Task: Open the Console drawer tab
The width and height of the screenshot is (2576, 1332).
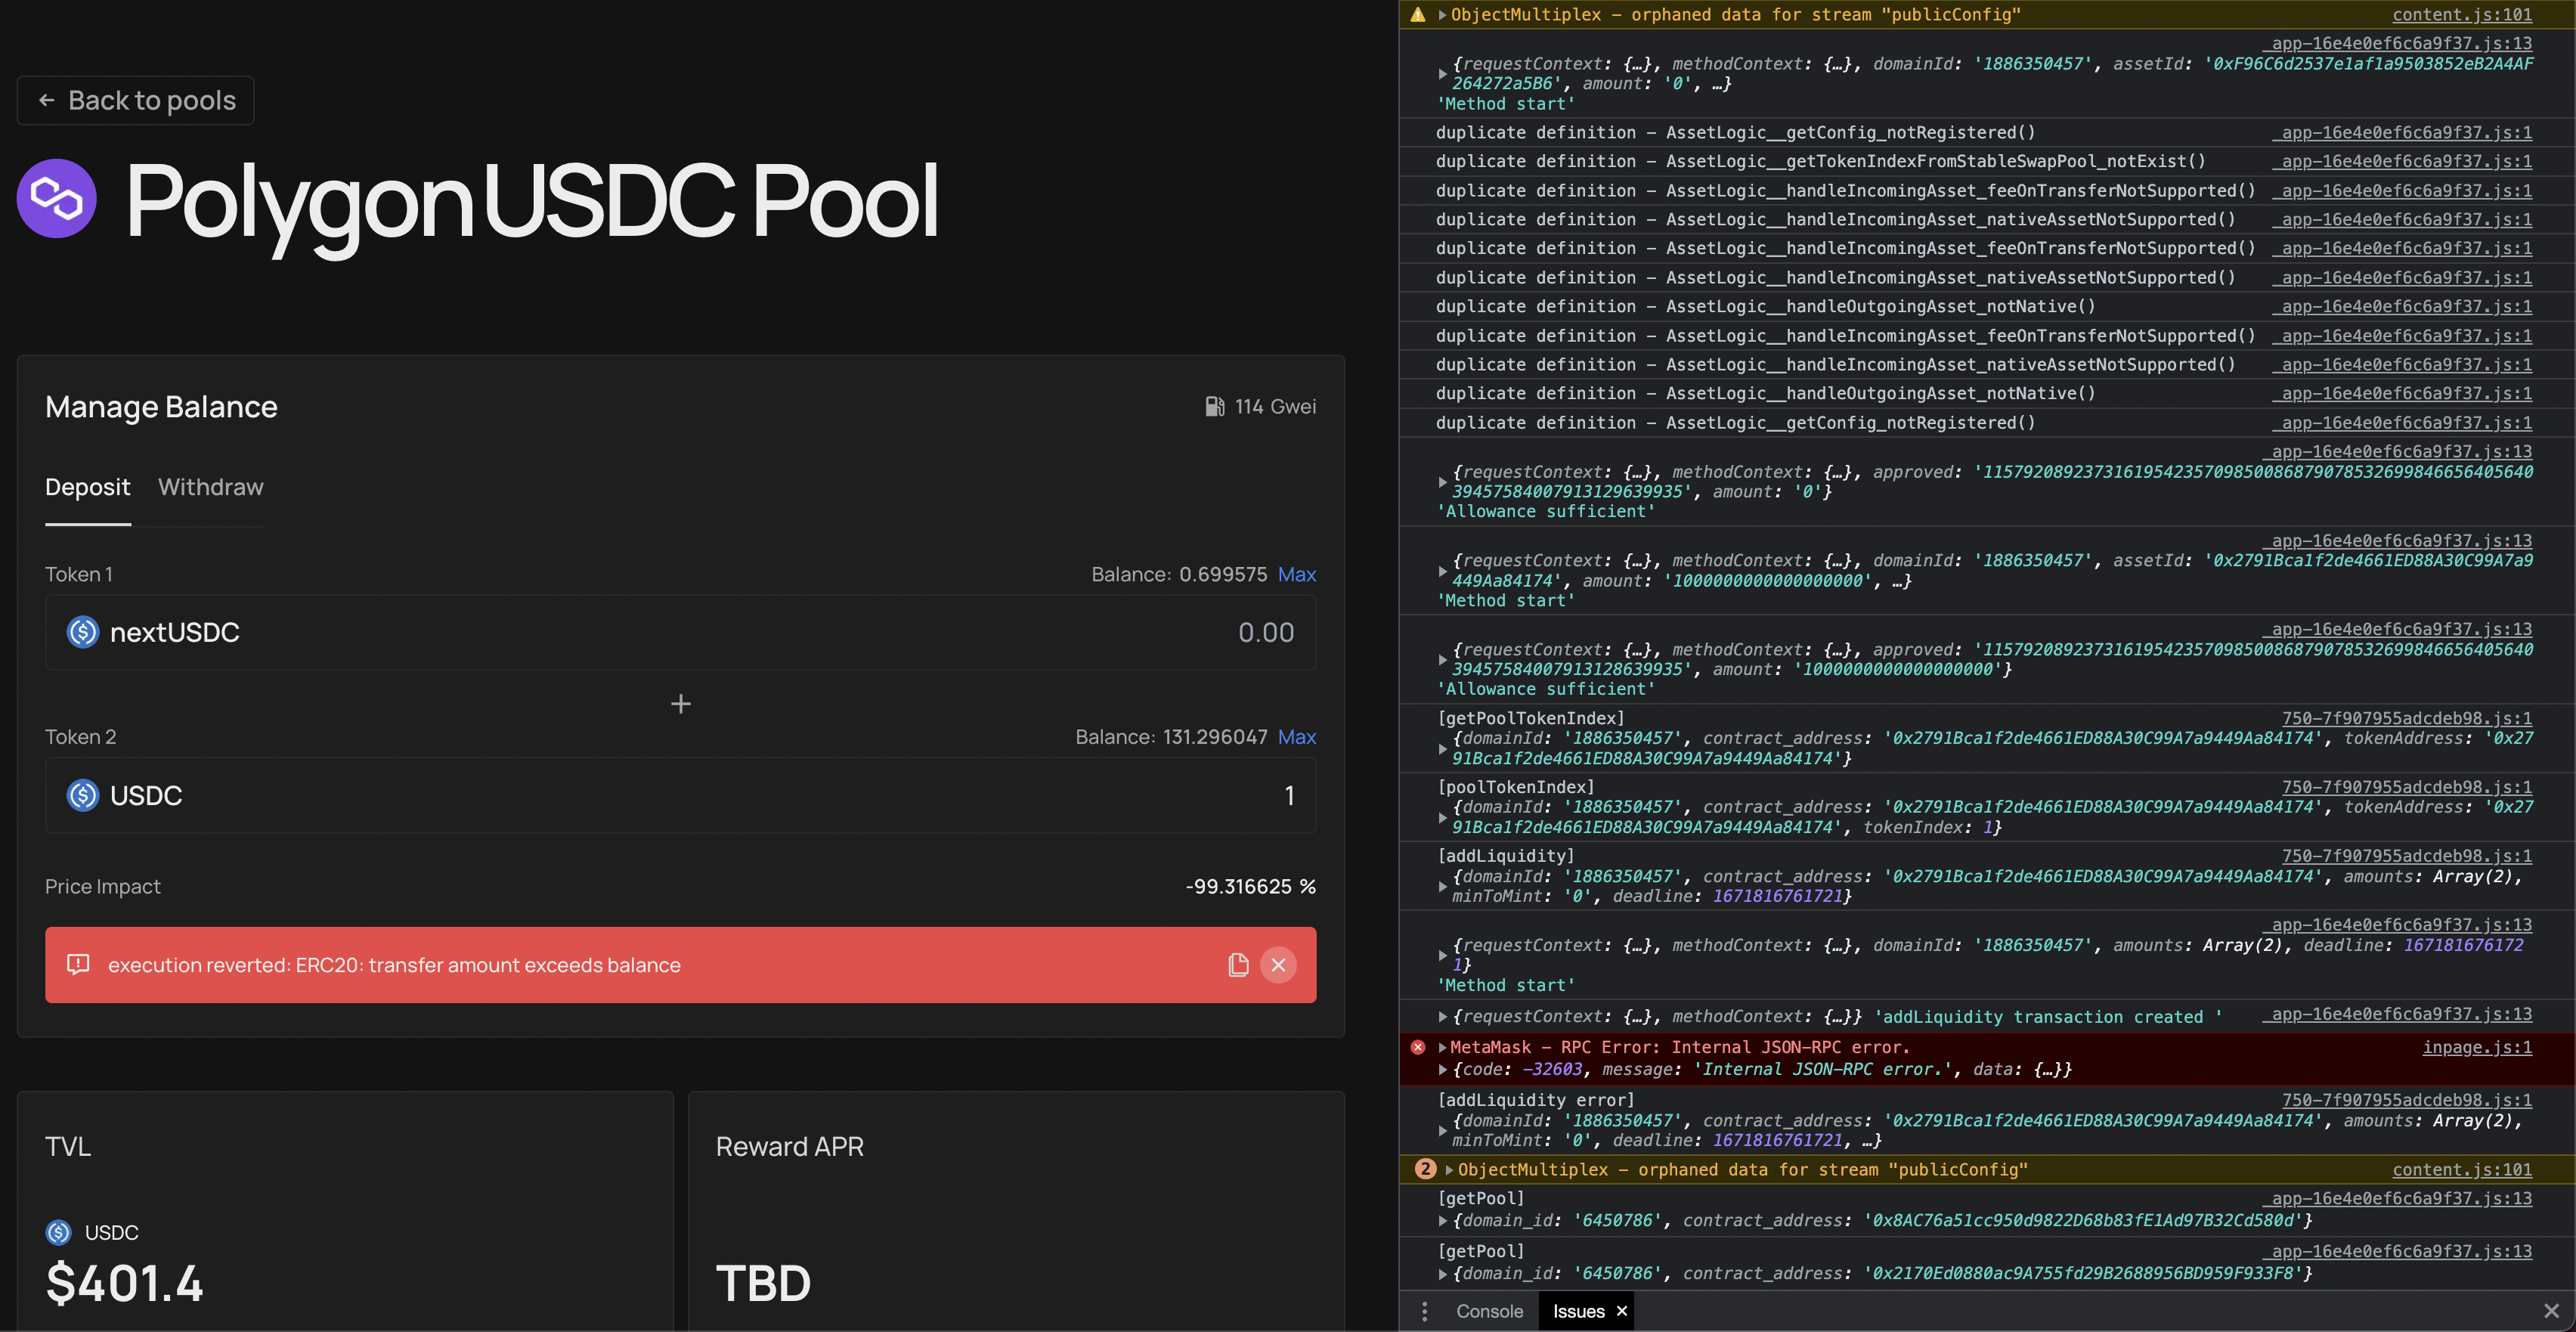Action: point(1489,1311)
